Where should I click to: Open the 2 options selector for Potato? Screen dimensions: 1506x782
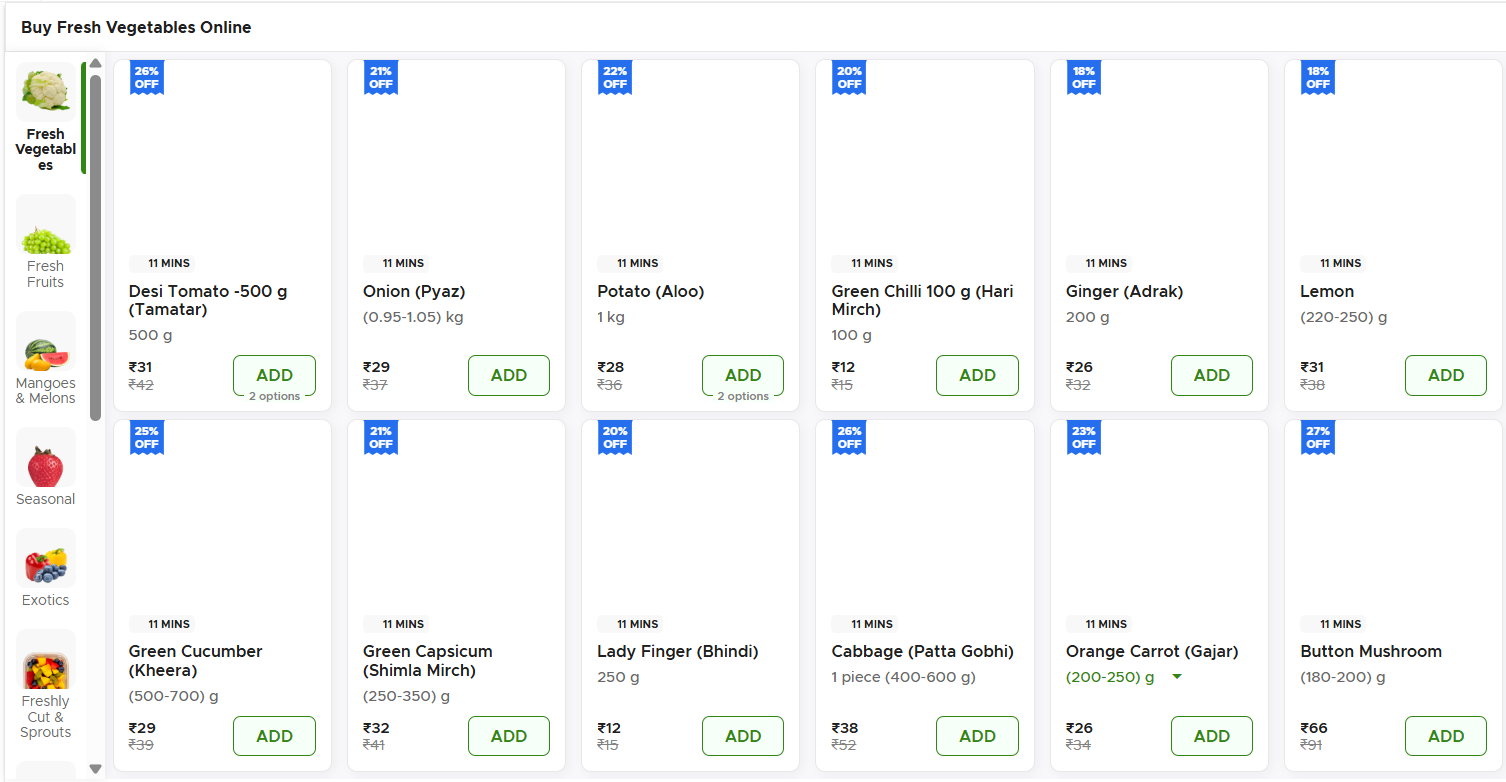(x=742, y=396)
